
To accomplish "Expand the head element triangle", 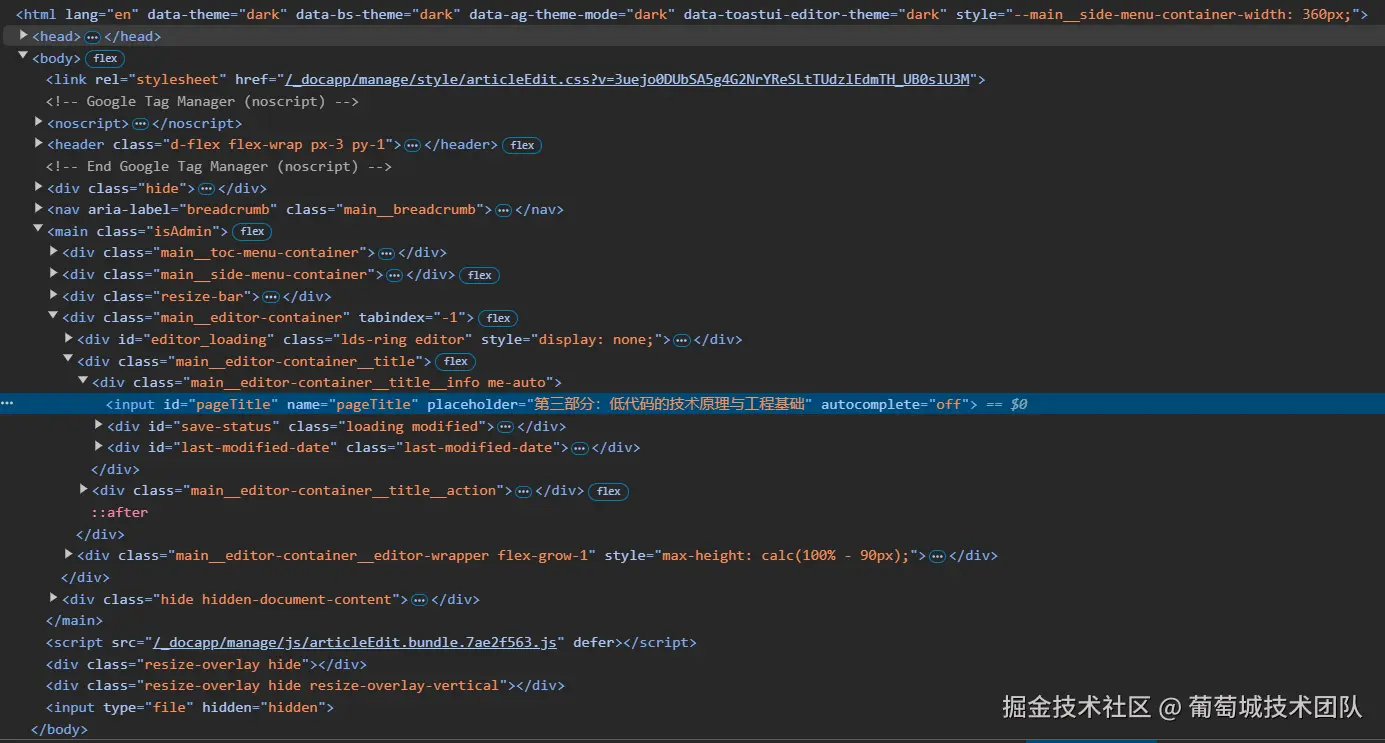I will pyautogui.click(x=24, y=36).
